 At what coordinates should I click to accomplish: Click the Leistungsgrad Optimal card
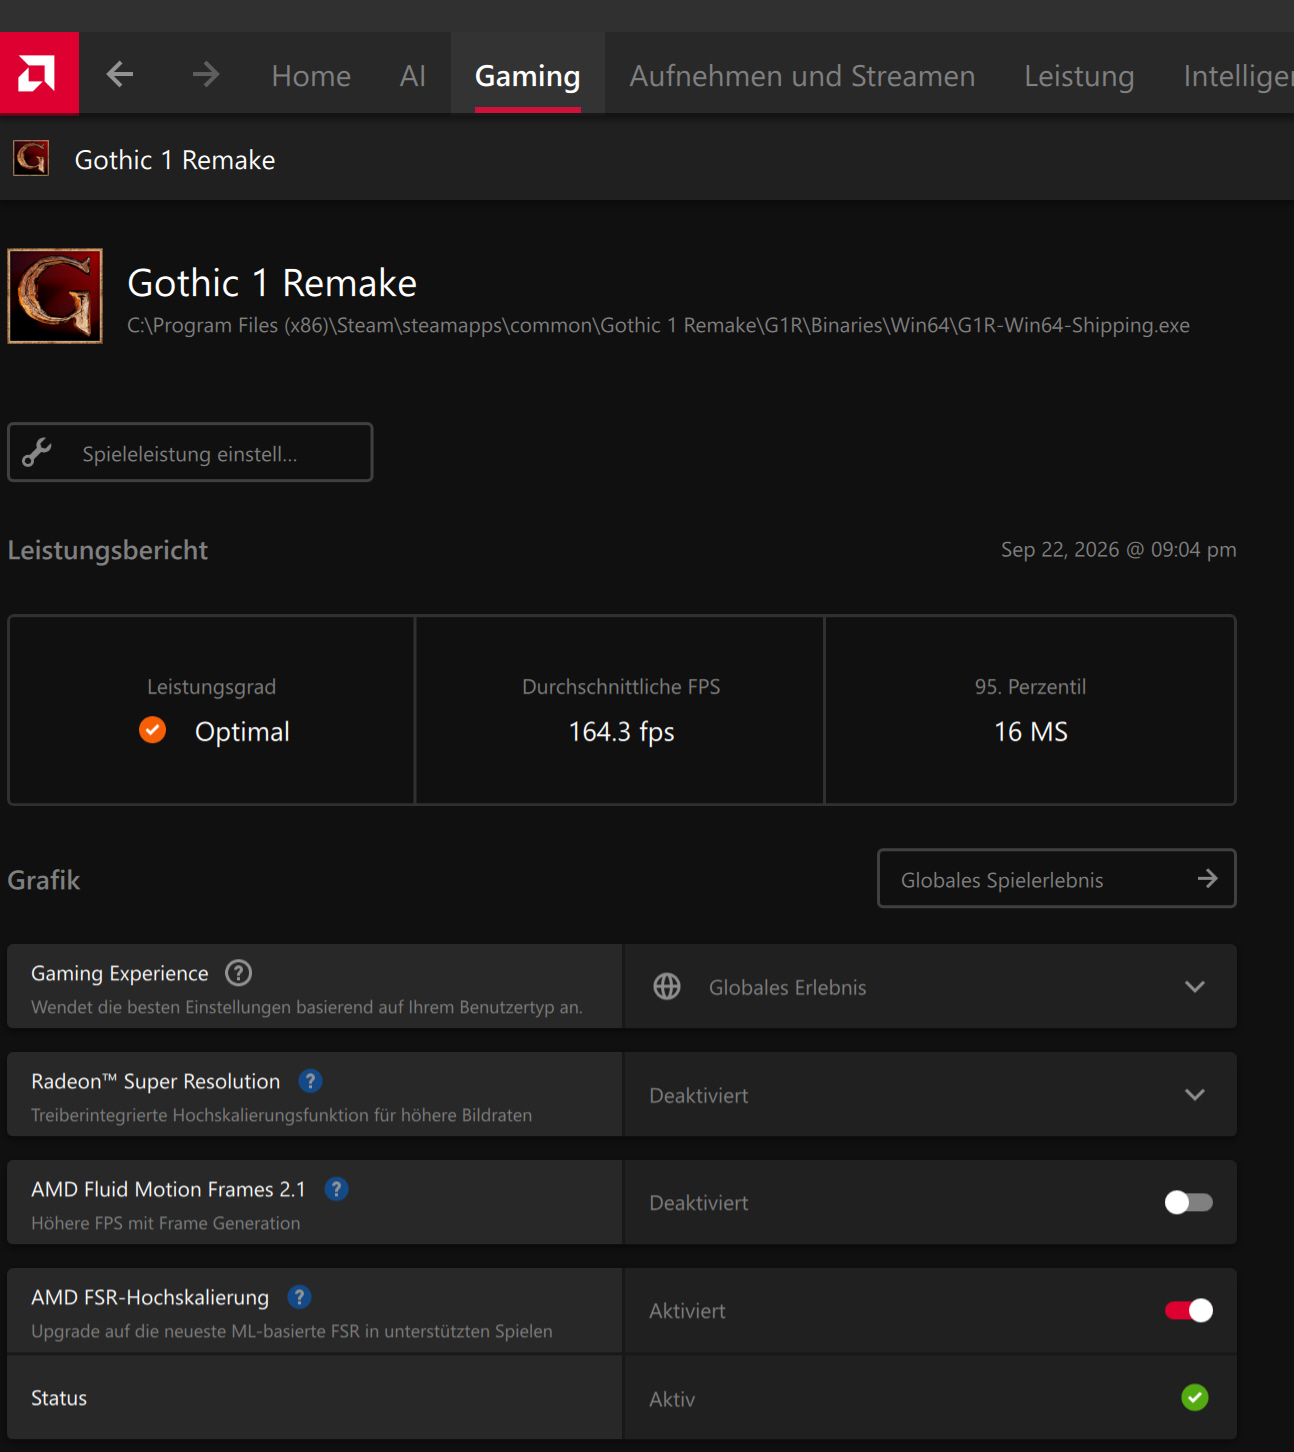[212, 710]
